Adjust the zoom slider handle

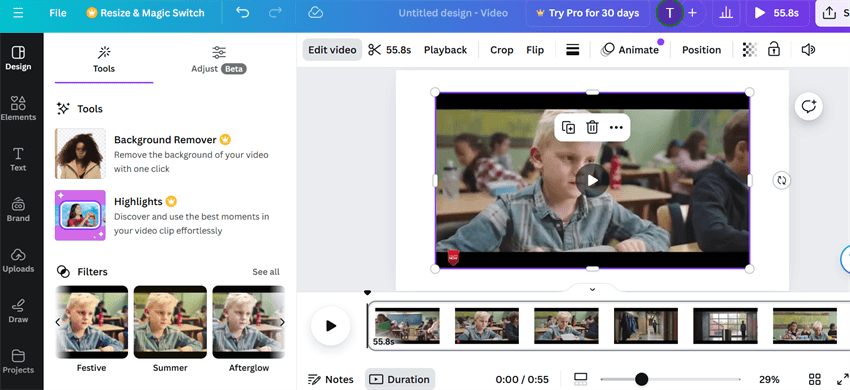(641, 379)
